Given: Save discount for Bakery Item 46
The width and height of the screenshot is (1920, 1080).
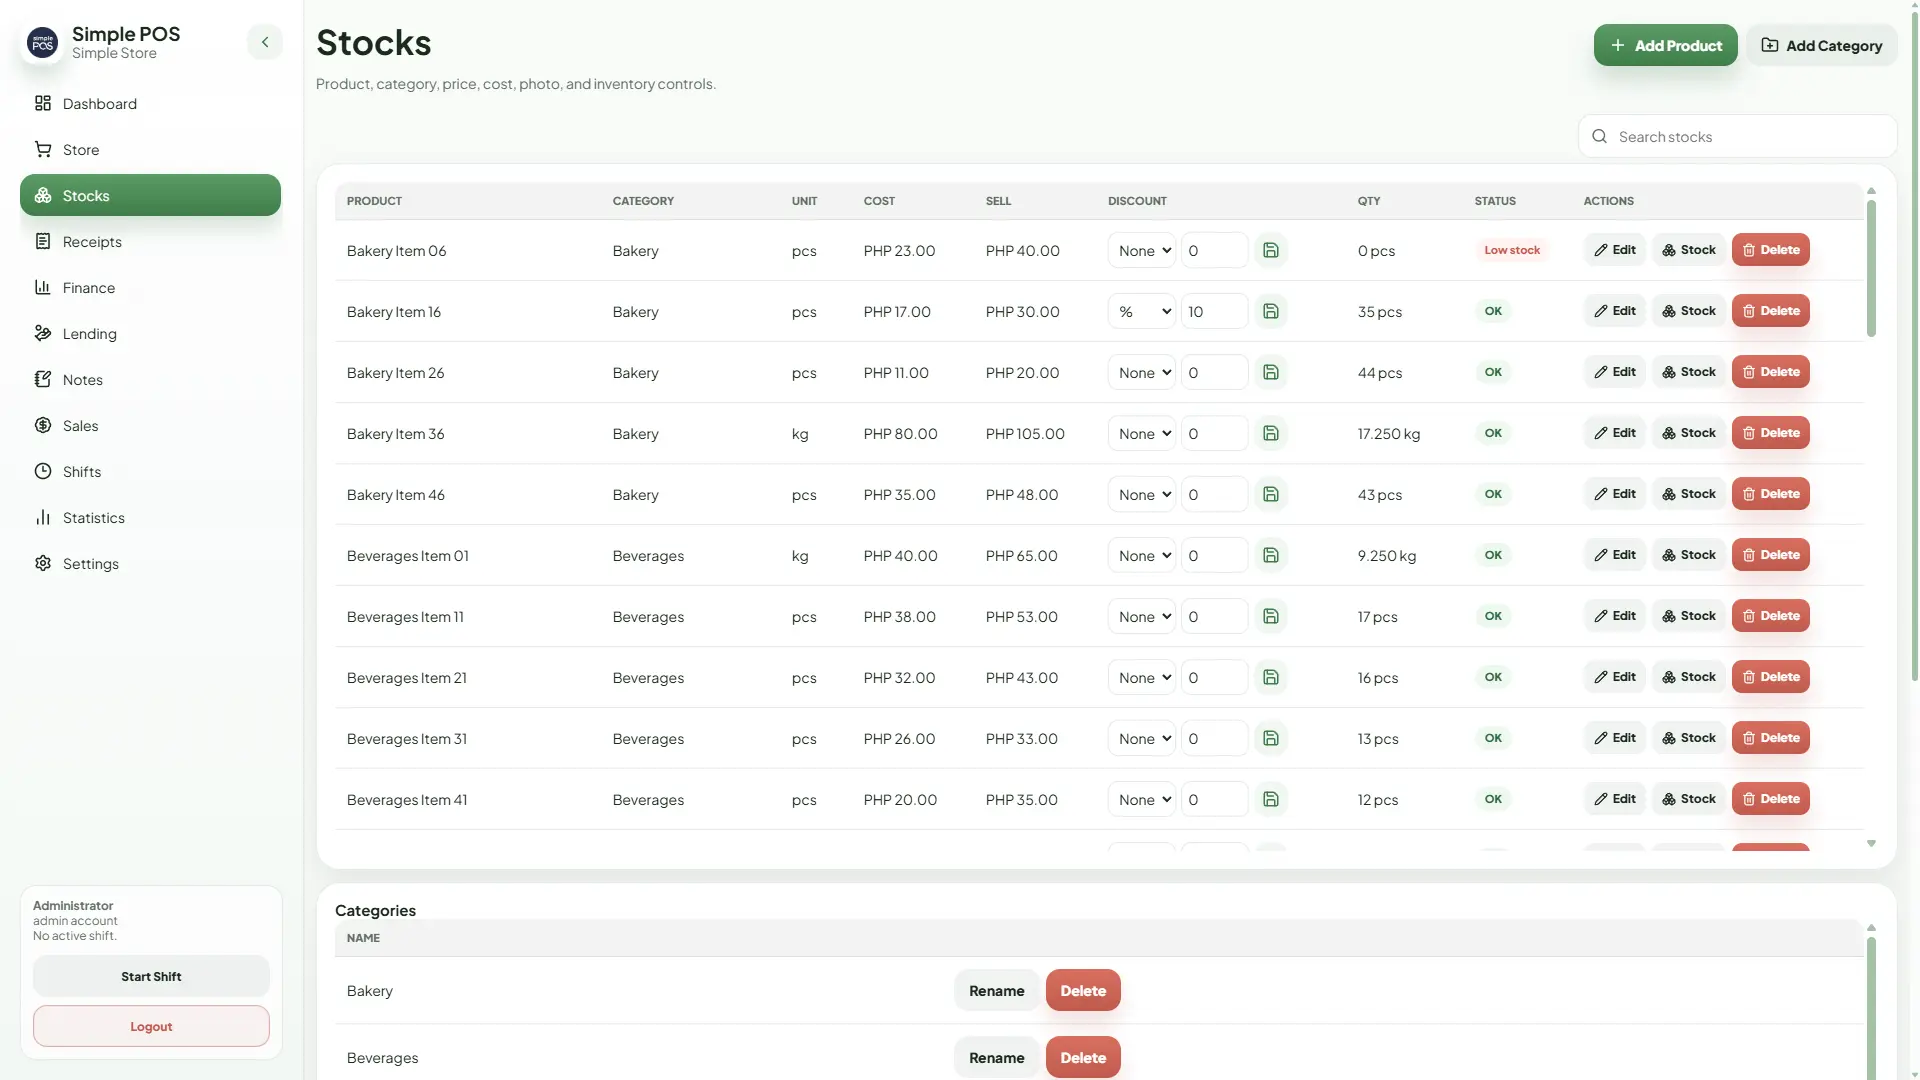Looking at the screenshot, I should 1271,494.
